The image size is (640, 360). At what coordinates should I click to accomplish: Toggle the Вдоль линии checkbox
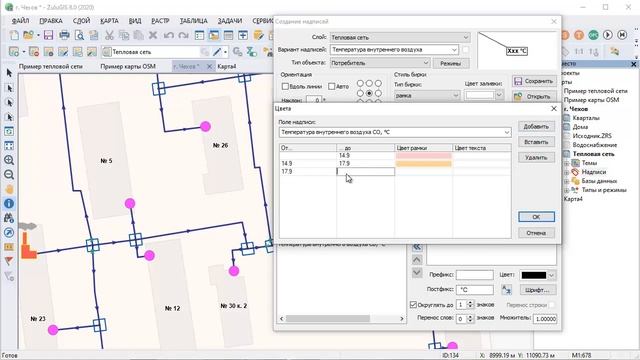[x=285, y=87]
